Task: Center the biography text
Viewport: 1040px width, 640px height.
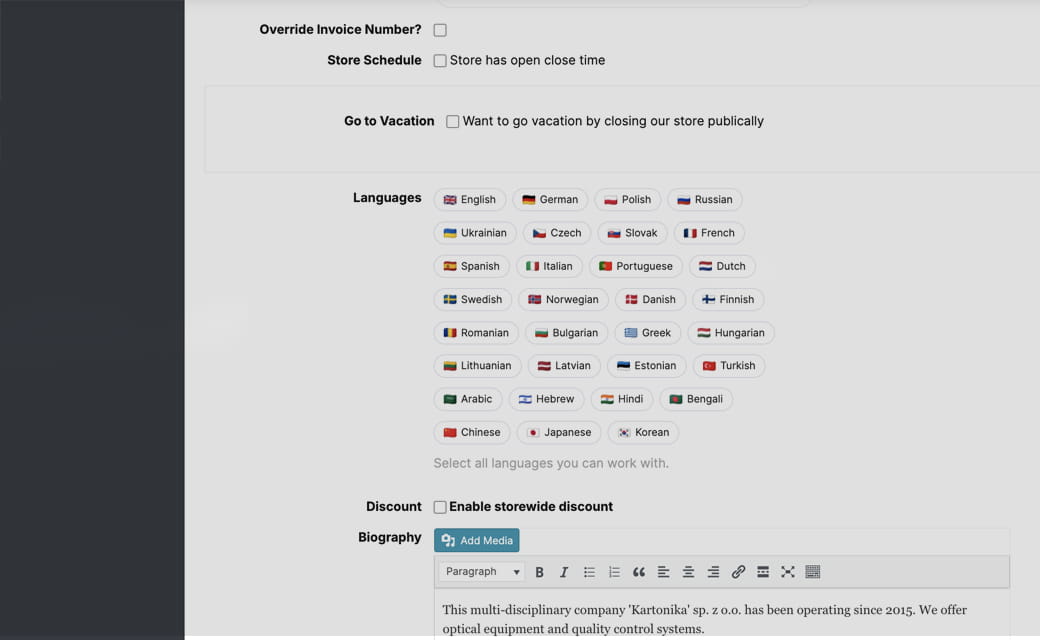Action: [x=688, y=571]
